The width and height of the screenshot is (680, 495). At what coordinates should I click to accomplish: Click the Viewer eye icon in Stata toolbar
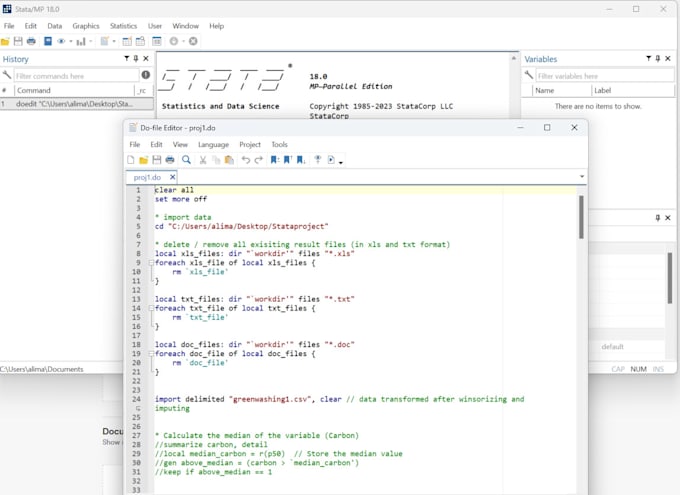point(62,41)
